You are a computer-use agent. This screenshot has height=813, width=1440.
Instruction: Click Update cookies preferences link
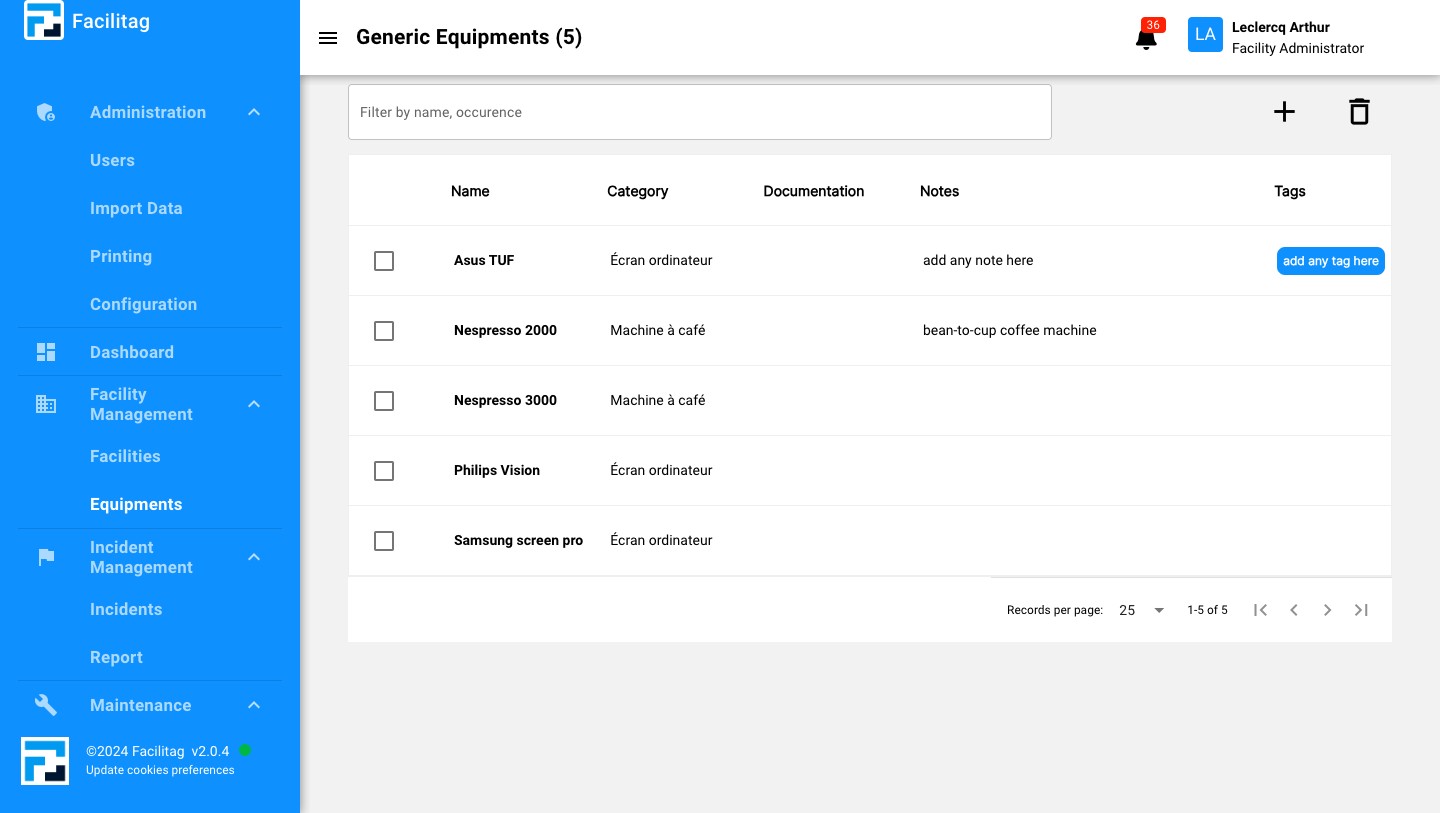(x=160, y=770)
